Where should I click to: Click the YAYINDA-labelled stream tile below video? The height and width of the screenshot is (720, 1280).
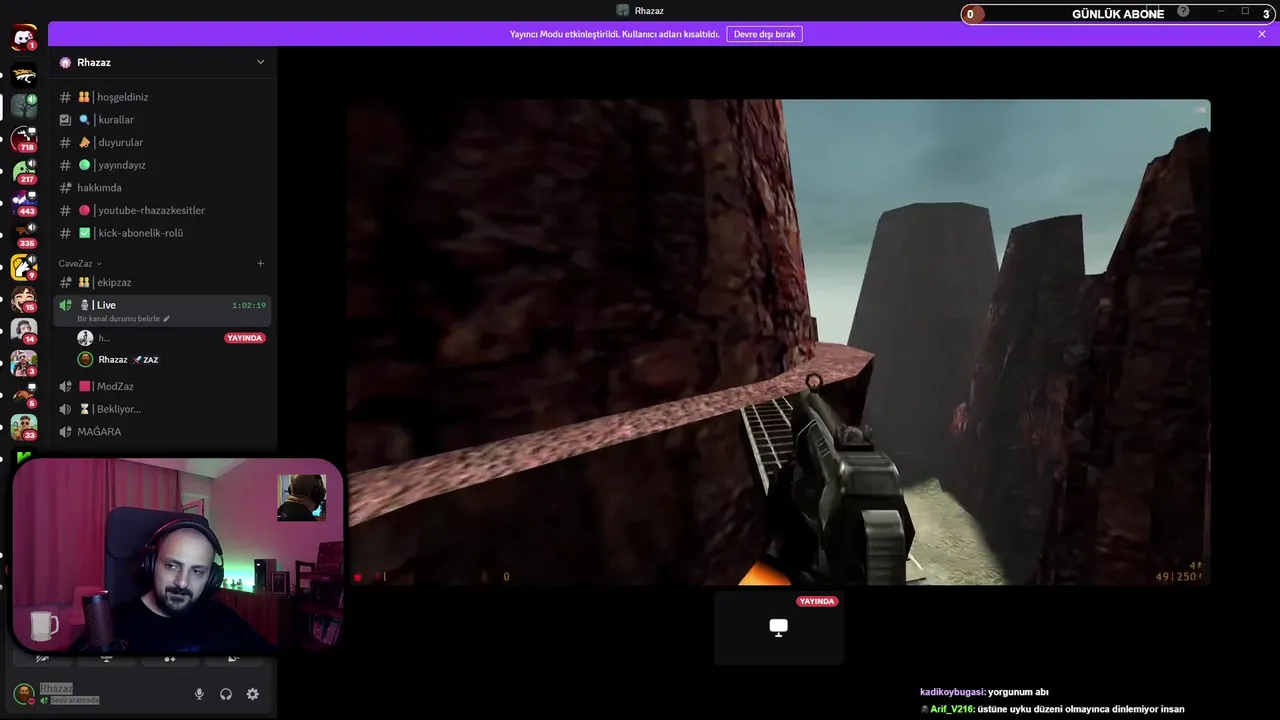point(778,627)
